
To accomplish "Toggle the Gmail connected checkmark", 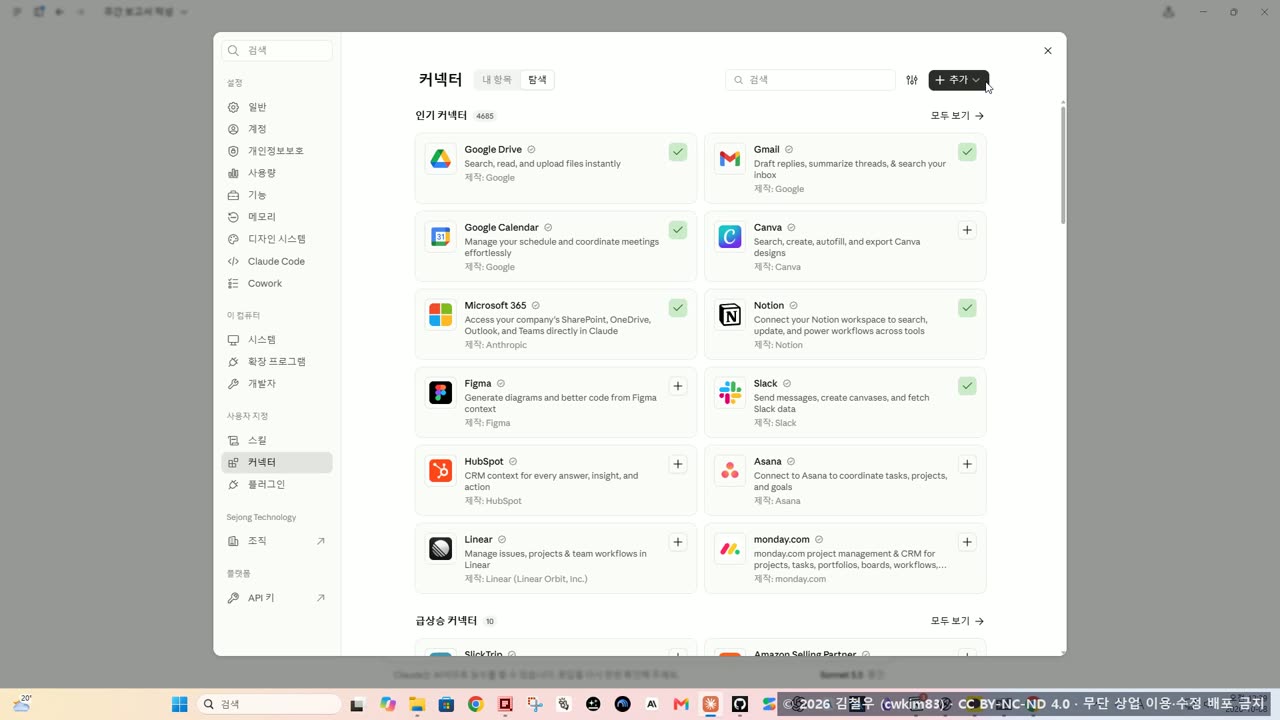I will (x=967, y=152).
